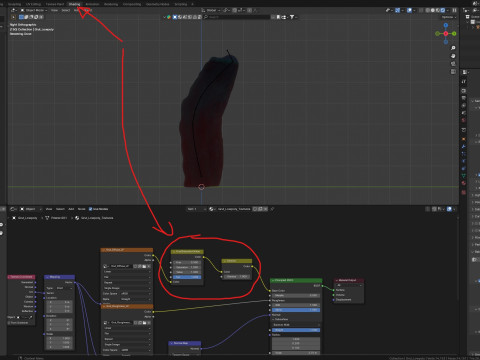
Task: Select the Principled BSDF node header
Action: pos(296,280)
